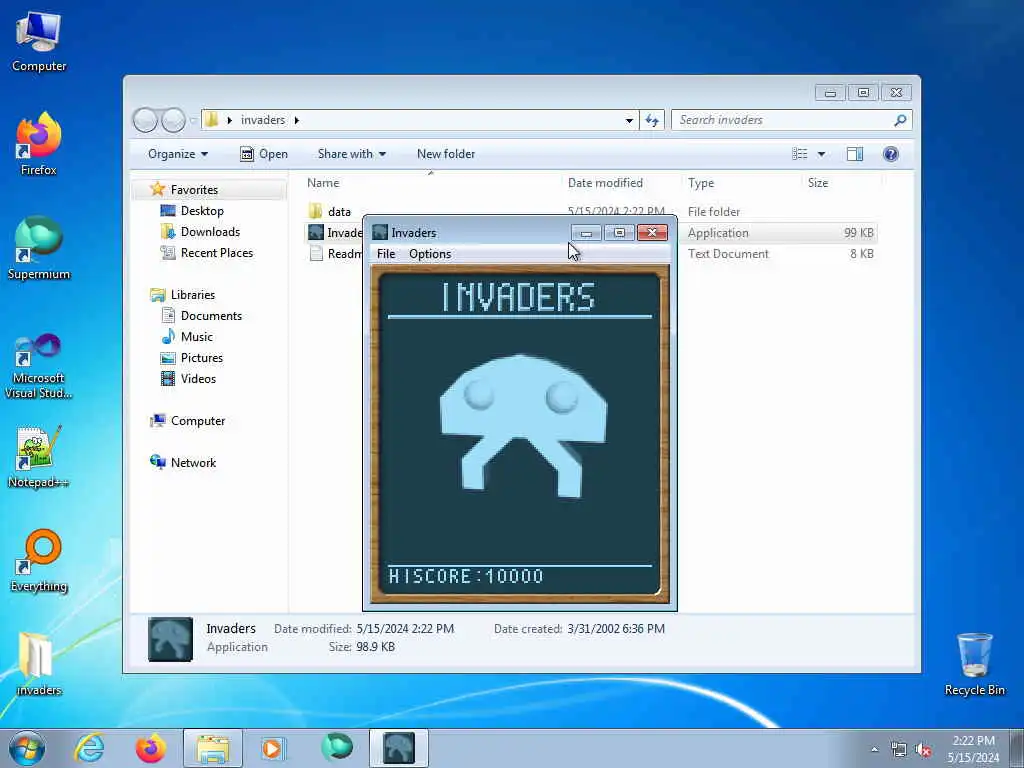Screen dimensions: 1024x768
Task: Click address bar folder icon
Action: point(211,120)
